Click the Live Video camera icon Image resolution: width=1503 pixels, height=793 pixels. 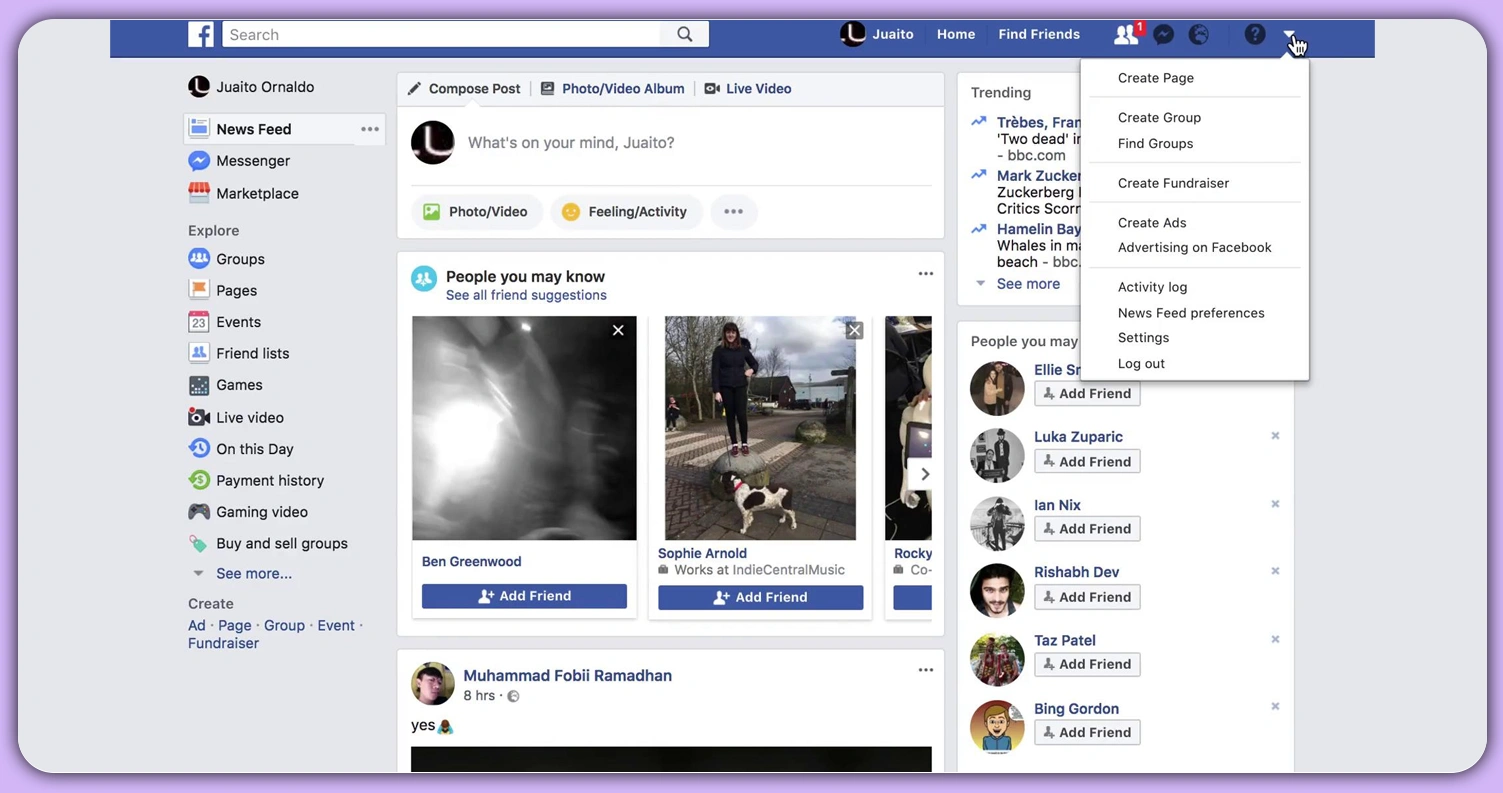point(710,88)
